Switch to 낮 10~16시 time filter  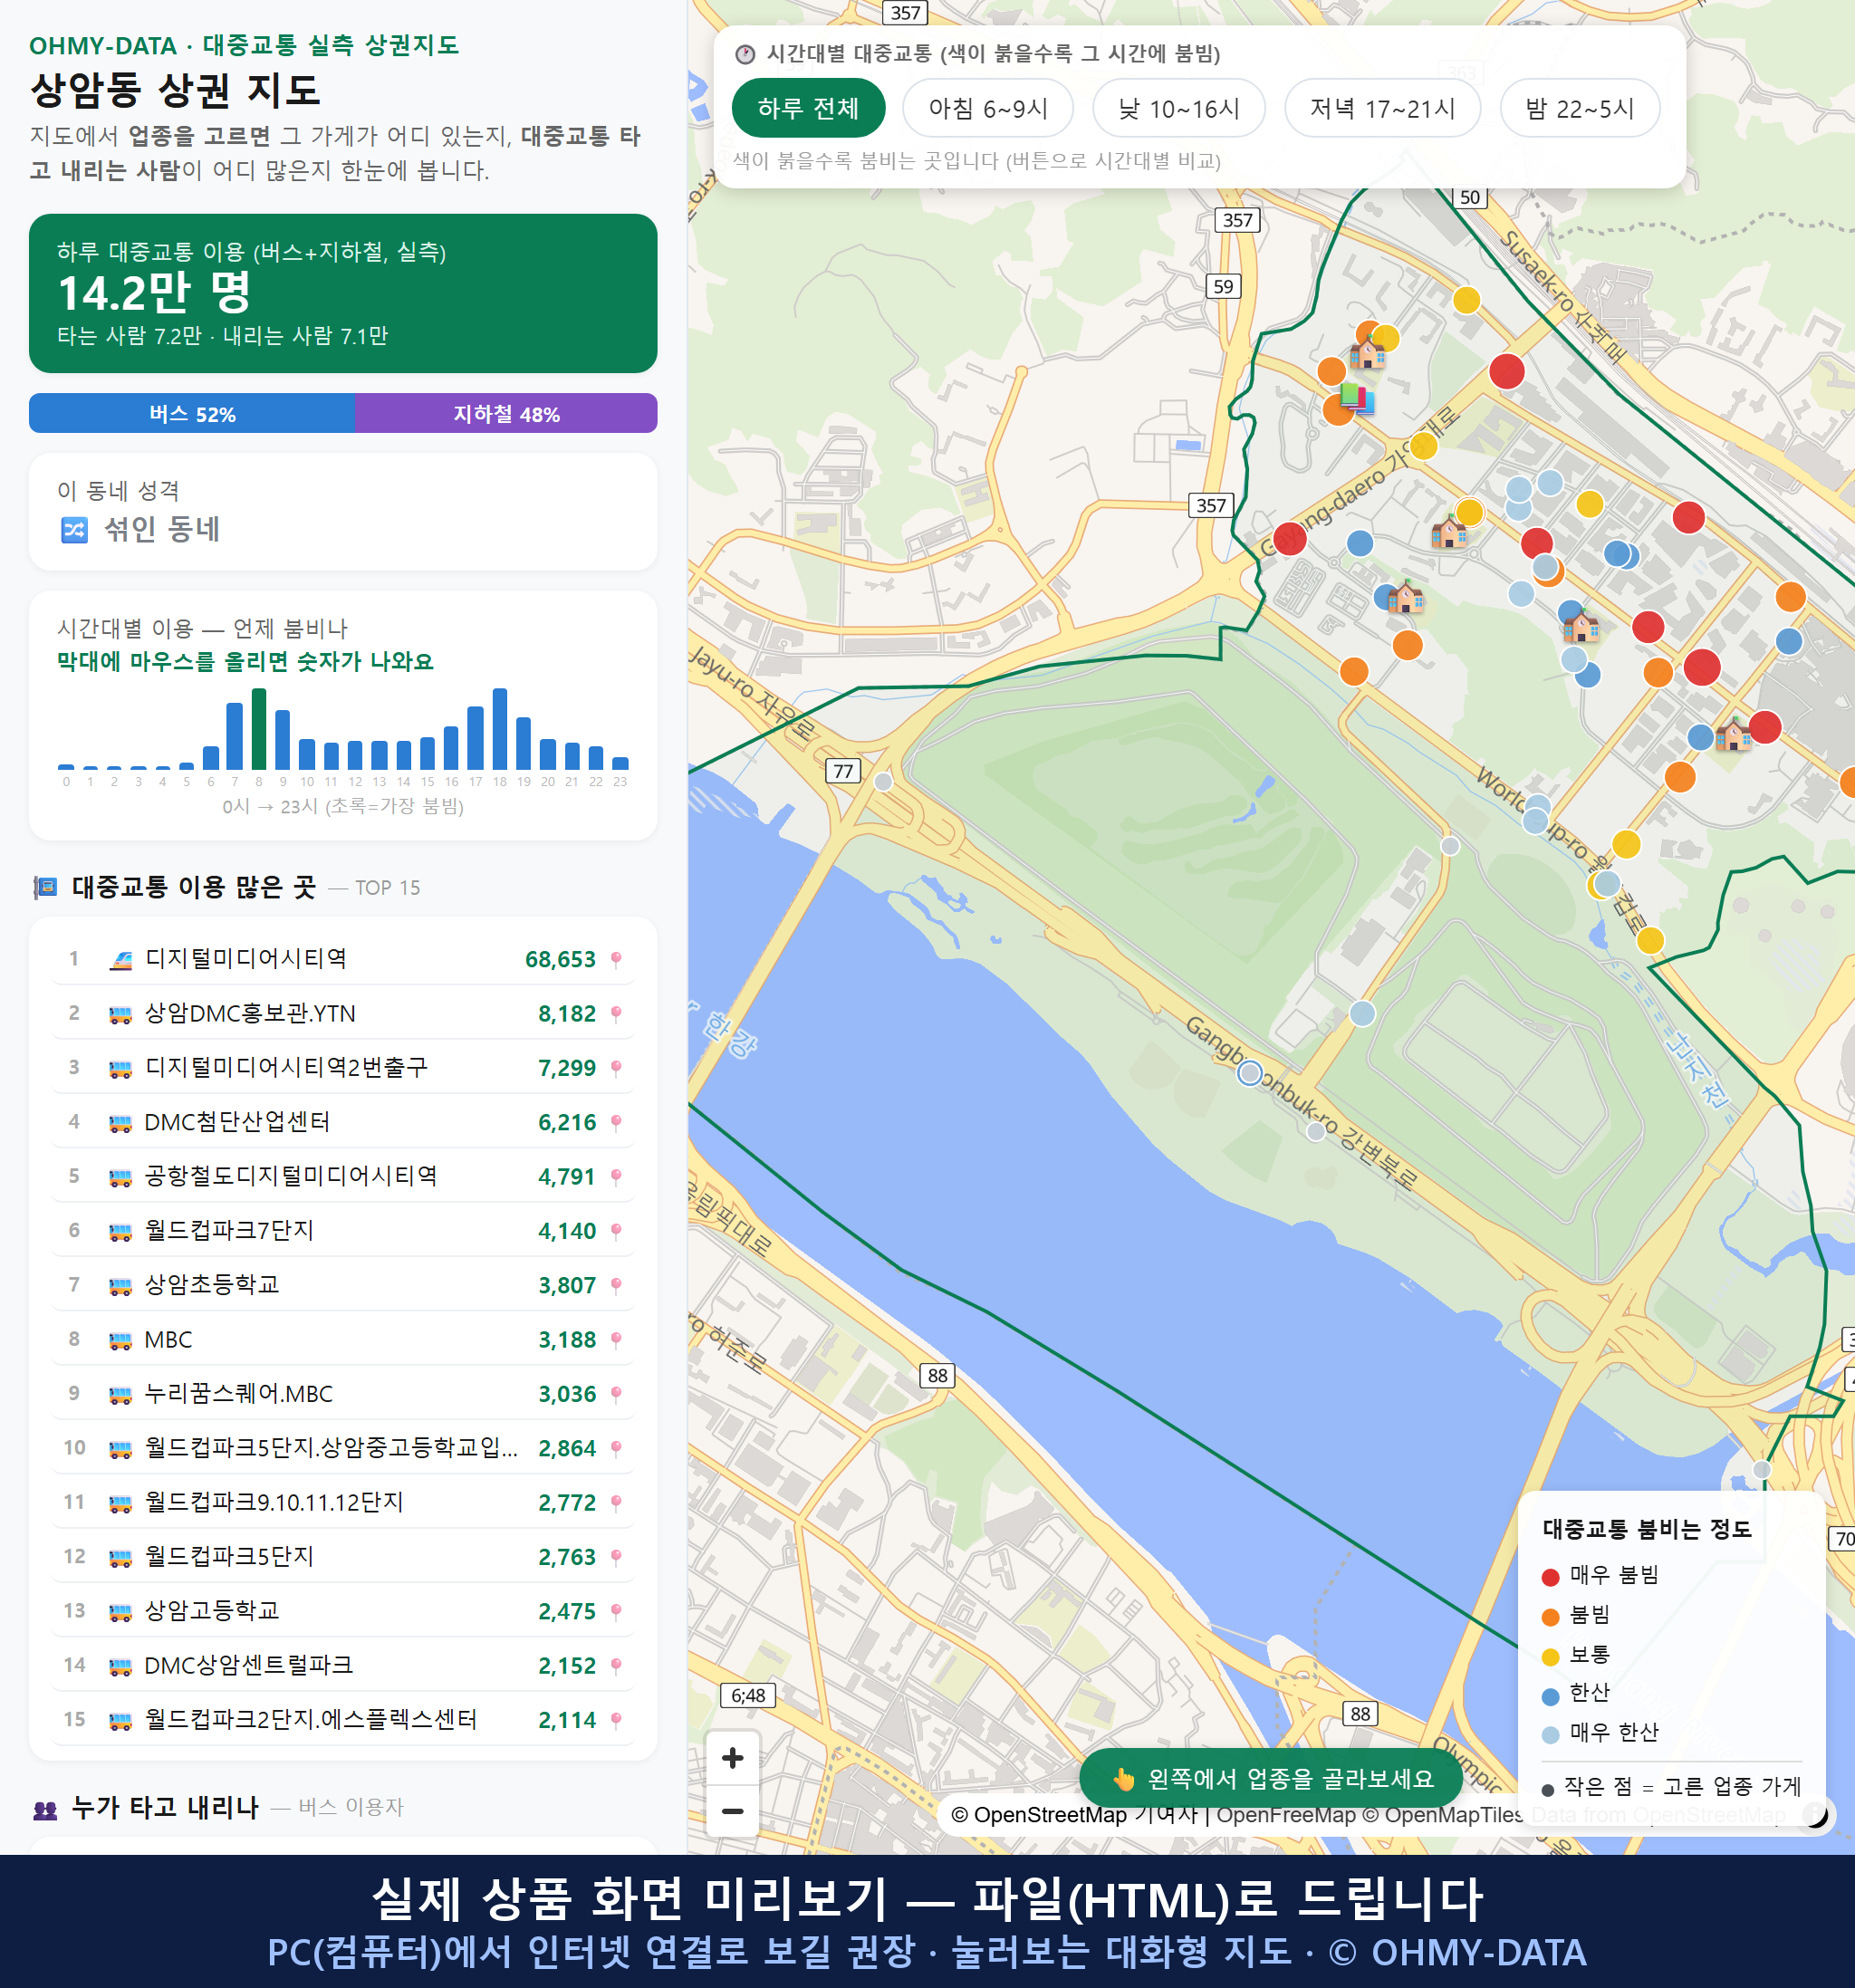[1179, 108]
